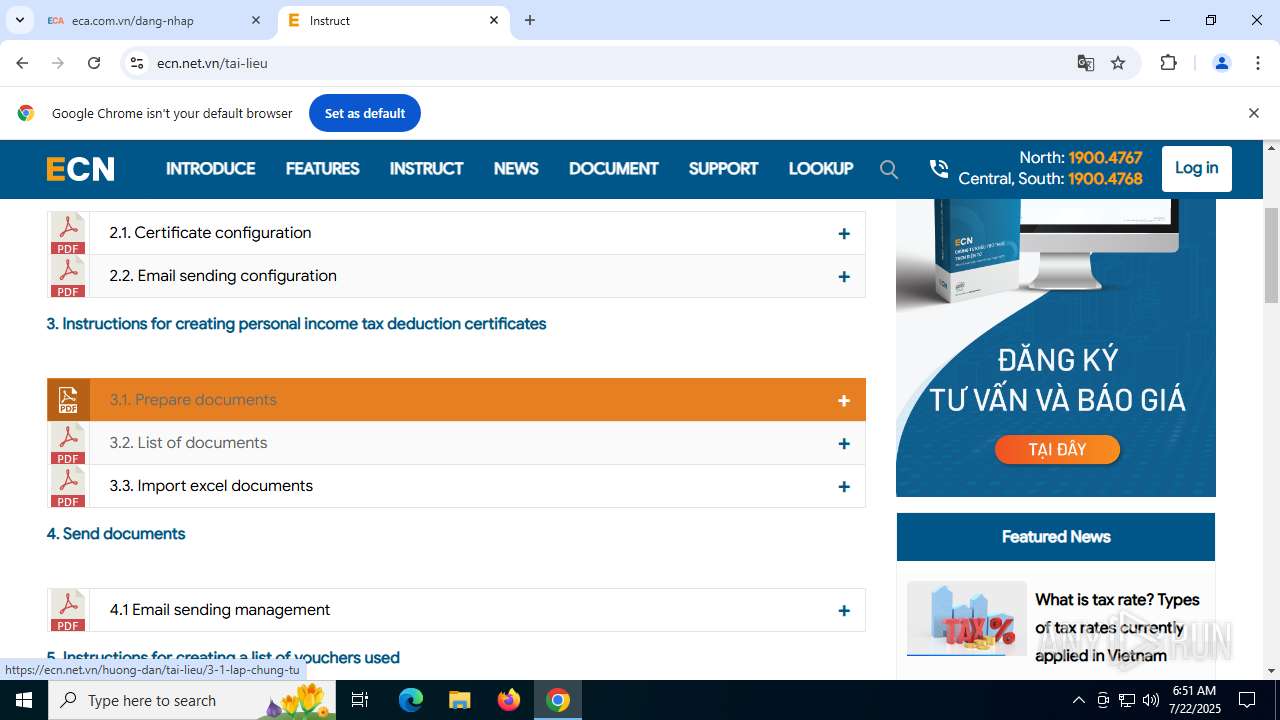Expand 3.1 Prepare documents with plus
This screenshot has width=1280, height=720.
tap(844, 400)
